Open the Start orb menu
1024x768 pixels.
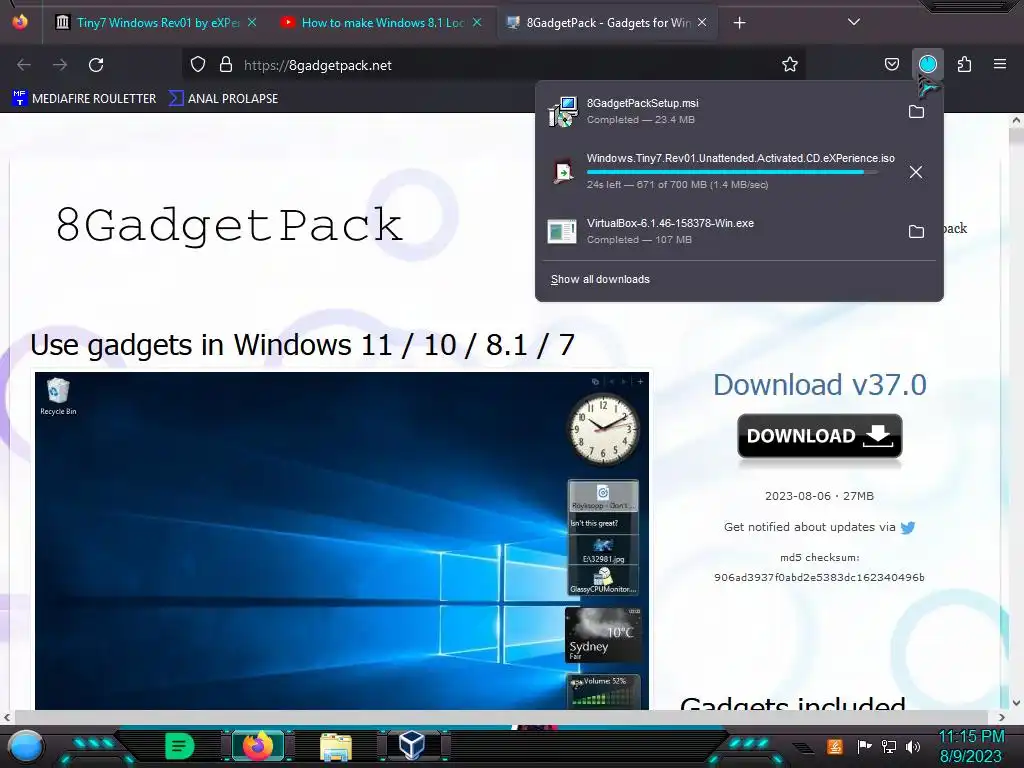[25, 746]
